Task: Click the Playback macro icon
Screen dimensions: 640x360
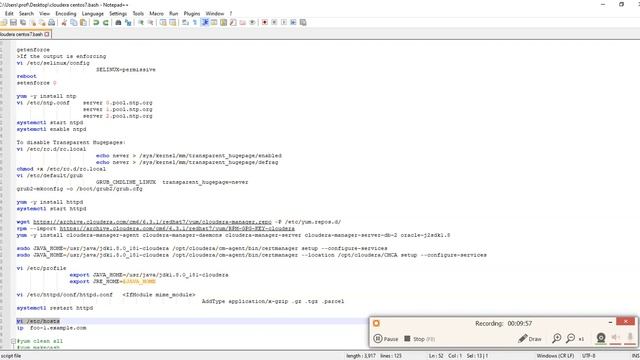Action: point(284,22)
